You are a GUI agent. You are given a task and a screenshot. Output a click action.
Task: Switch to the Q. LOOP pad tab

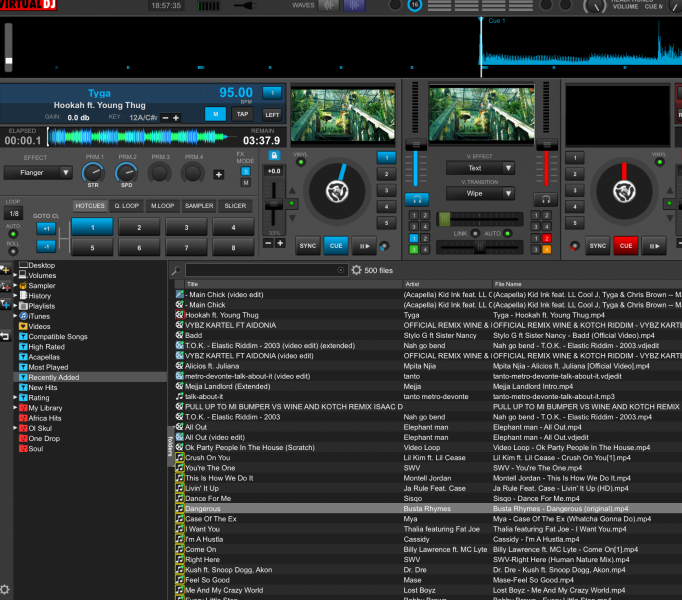[127, 206]
